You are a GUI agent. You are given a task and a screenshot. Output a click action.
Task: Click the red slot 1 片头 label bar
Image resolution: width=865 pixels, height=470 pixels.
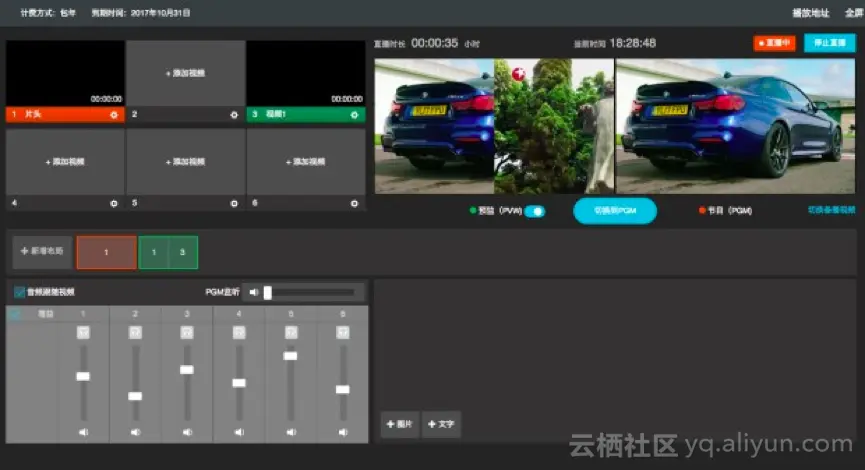pyautogui.click(x=65, y=114)
